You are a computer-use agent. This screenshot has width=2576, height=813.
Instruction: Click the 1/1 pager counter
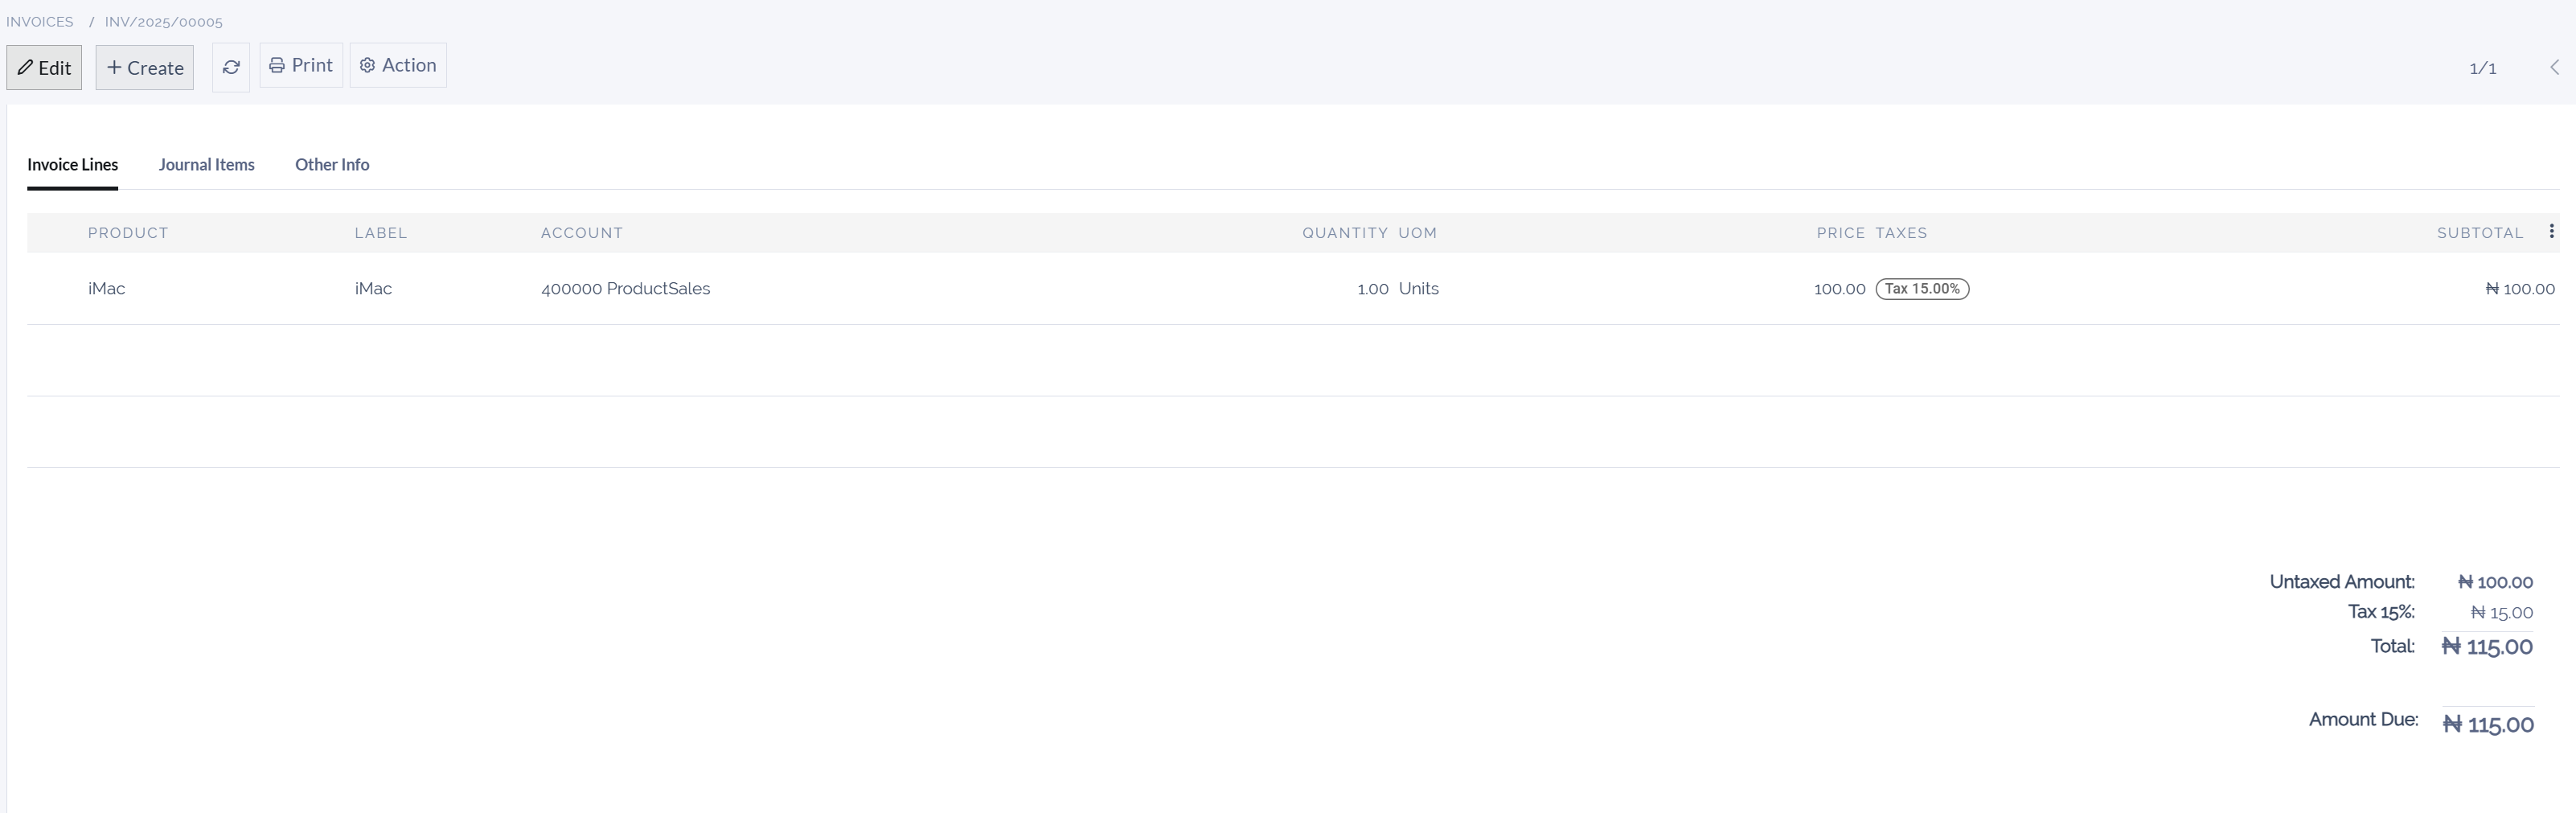point(2482,68)
